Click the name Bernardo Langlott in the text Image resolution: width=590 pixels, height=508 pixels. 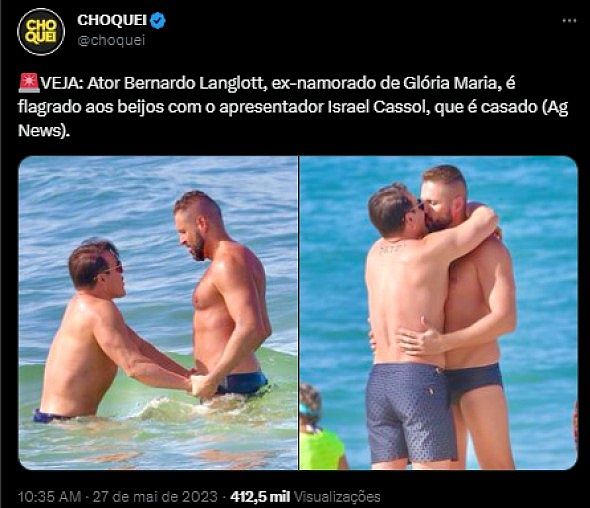(x=193, y=84)
